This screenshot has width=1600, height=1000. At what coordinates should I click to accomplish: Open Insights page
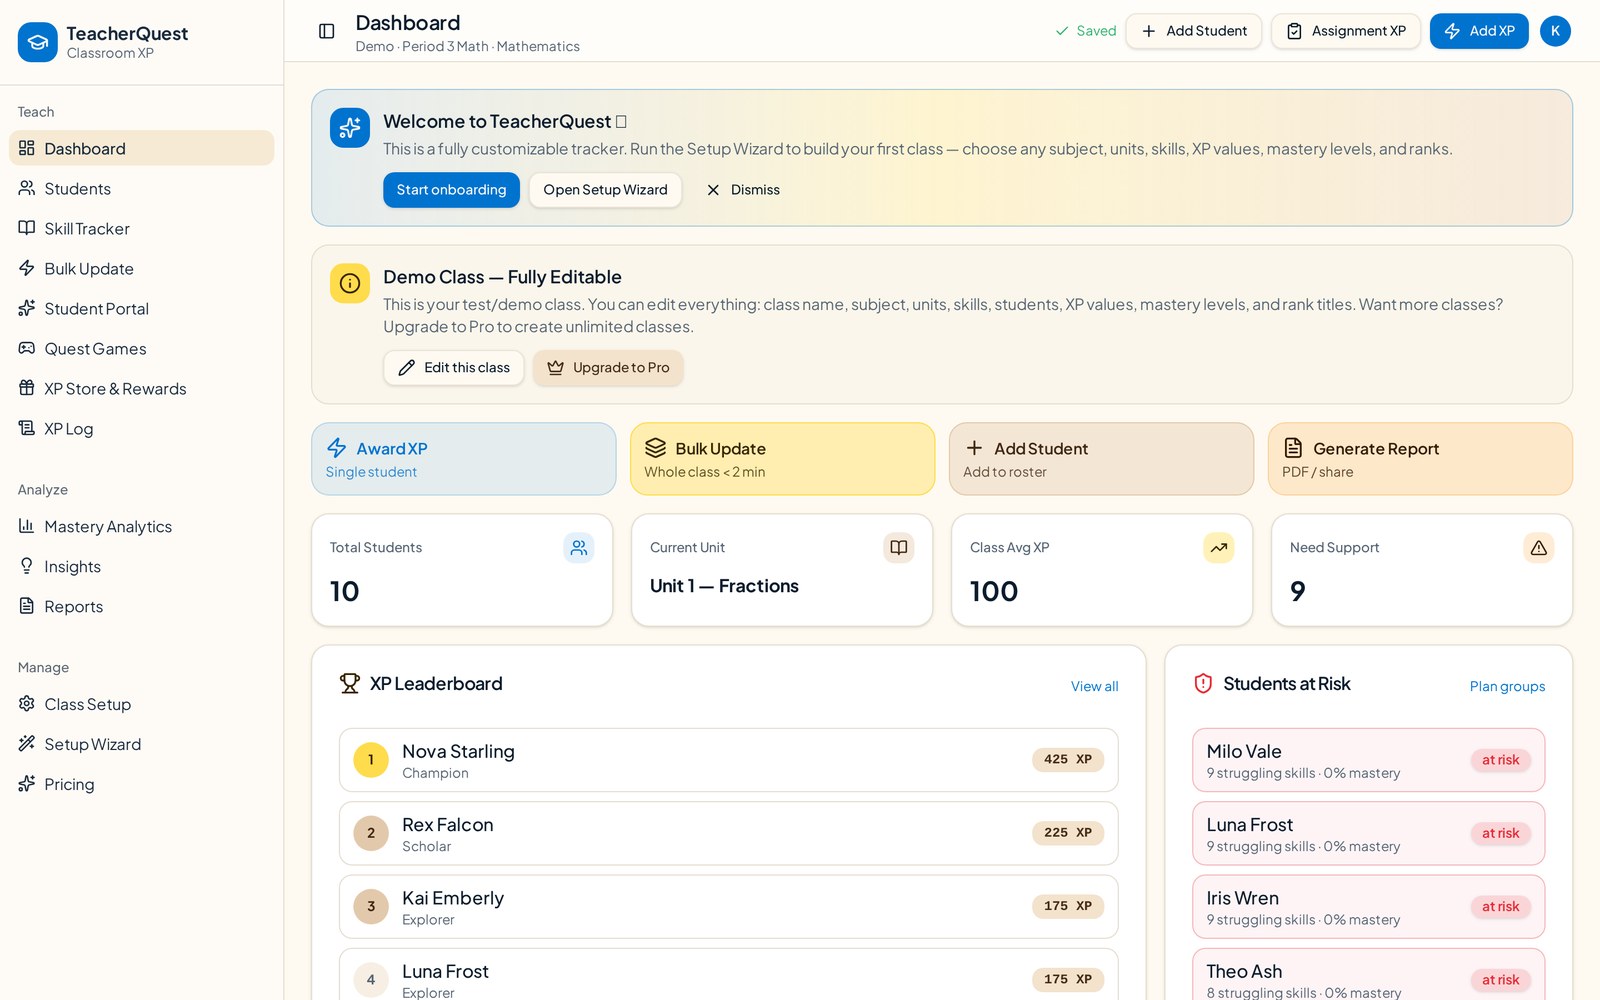(x=141, y=566)
